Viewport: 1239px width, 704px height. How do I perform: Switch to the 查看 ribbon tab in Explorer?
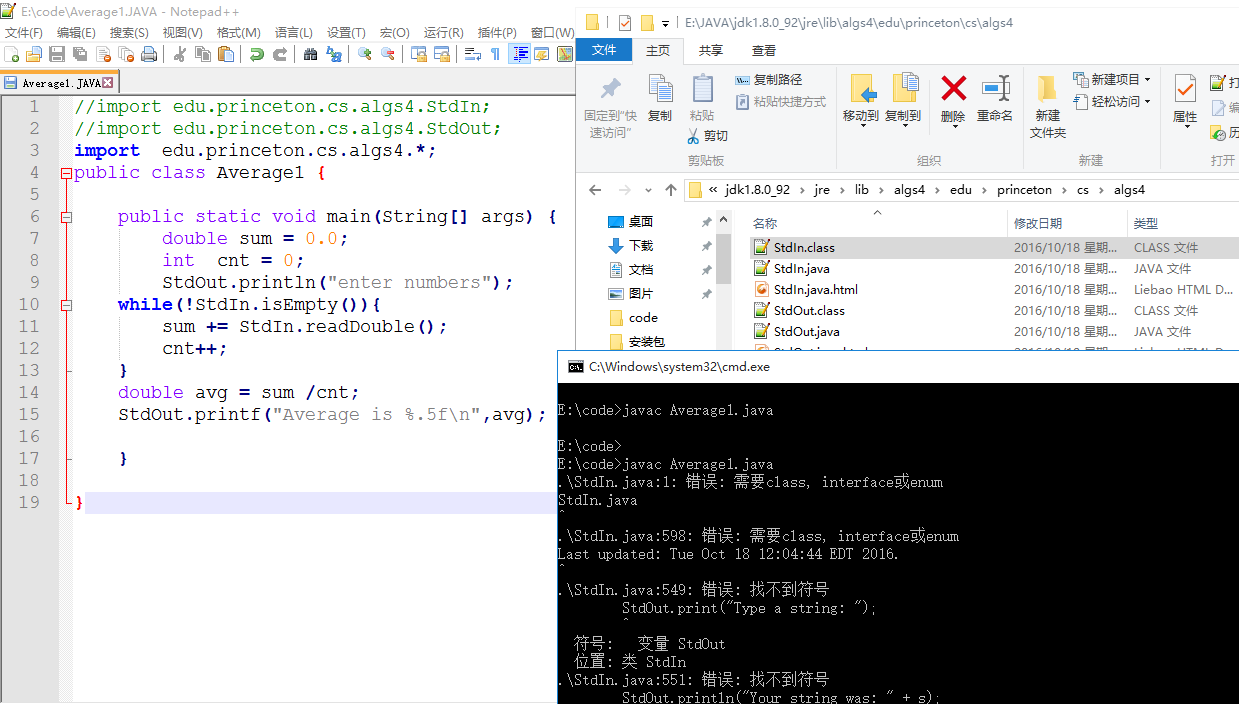(764, 50)
